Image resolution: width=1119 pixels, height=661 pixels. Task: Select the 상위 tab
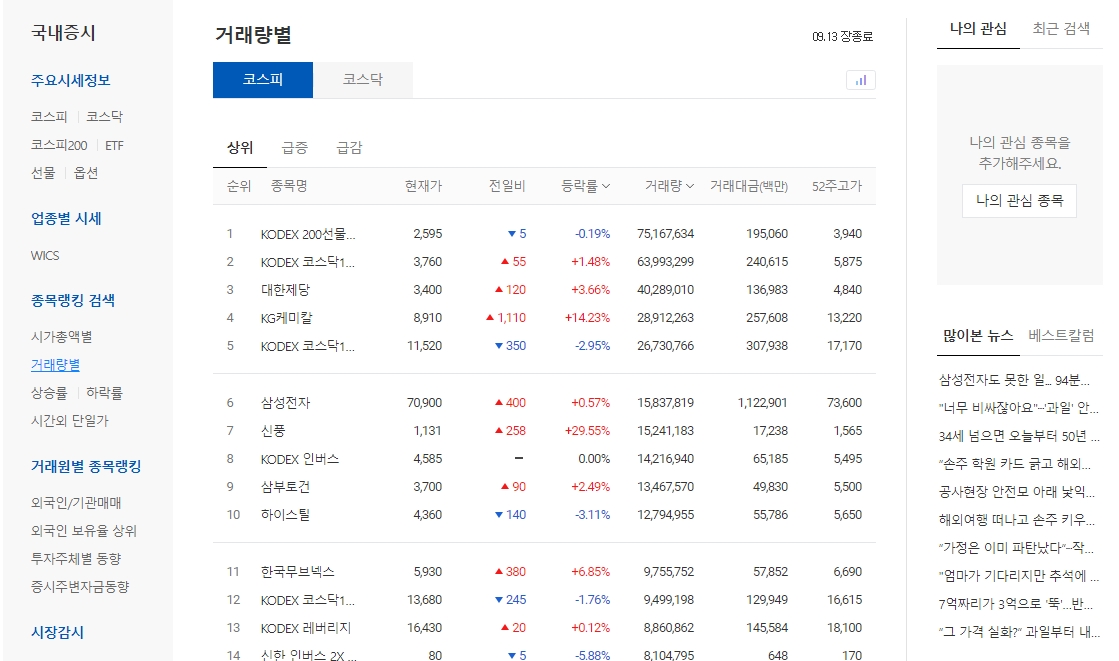240,144
